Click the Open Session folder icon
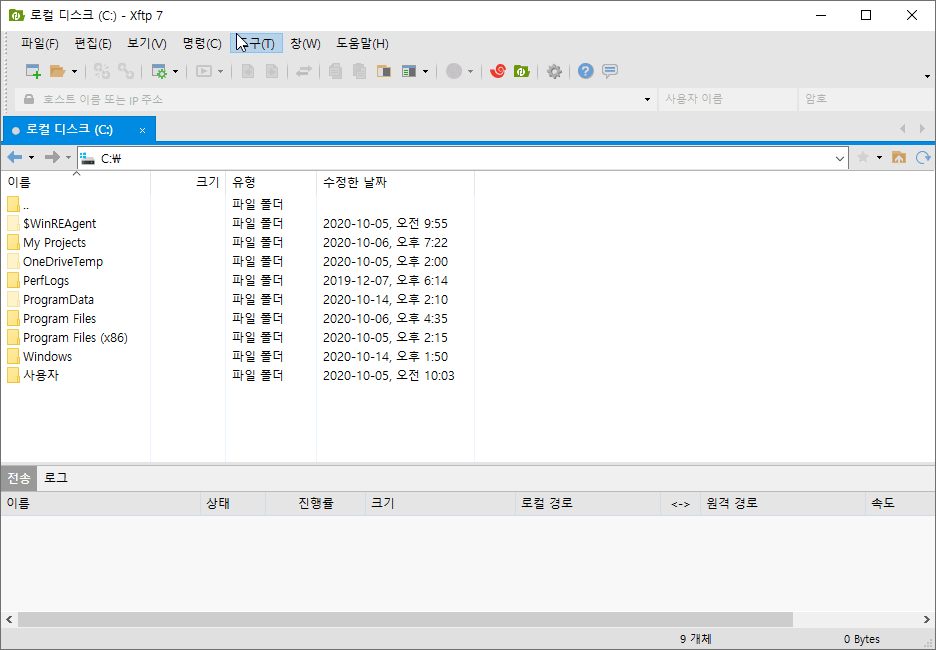The width and height of the screenshot is (936, 650). pyautogui.click(x=57, y=72)
